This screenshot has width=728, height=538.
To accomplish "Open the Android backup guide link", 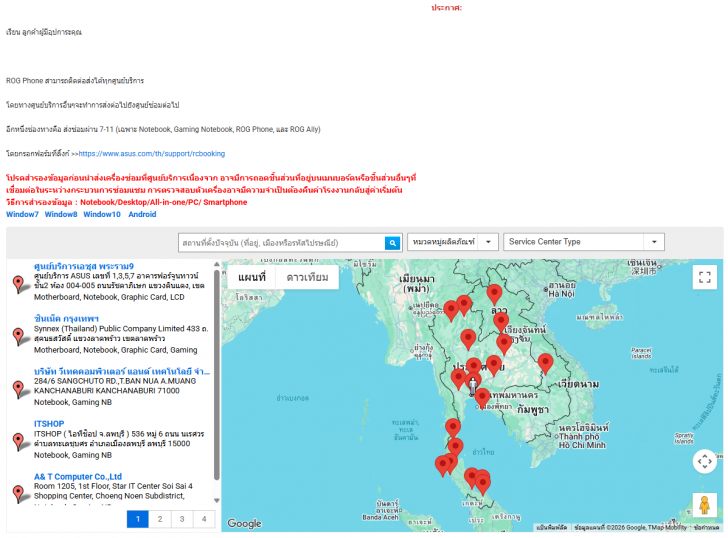I will click(x=142, y=214).
